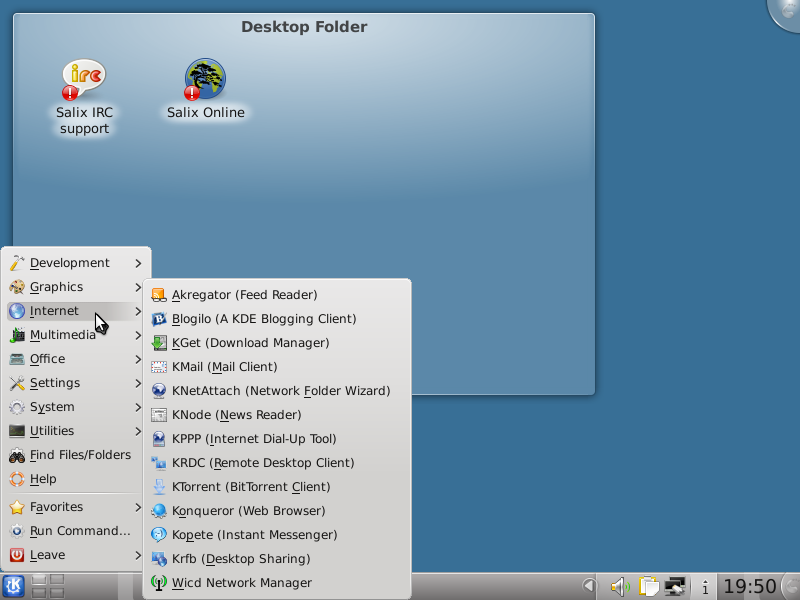Expand the Utilities submenu arrow
The width and height of the screenshot is (800, 600).
click(x=138, y=431)
